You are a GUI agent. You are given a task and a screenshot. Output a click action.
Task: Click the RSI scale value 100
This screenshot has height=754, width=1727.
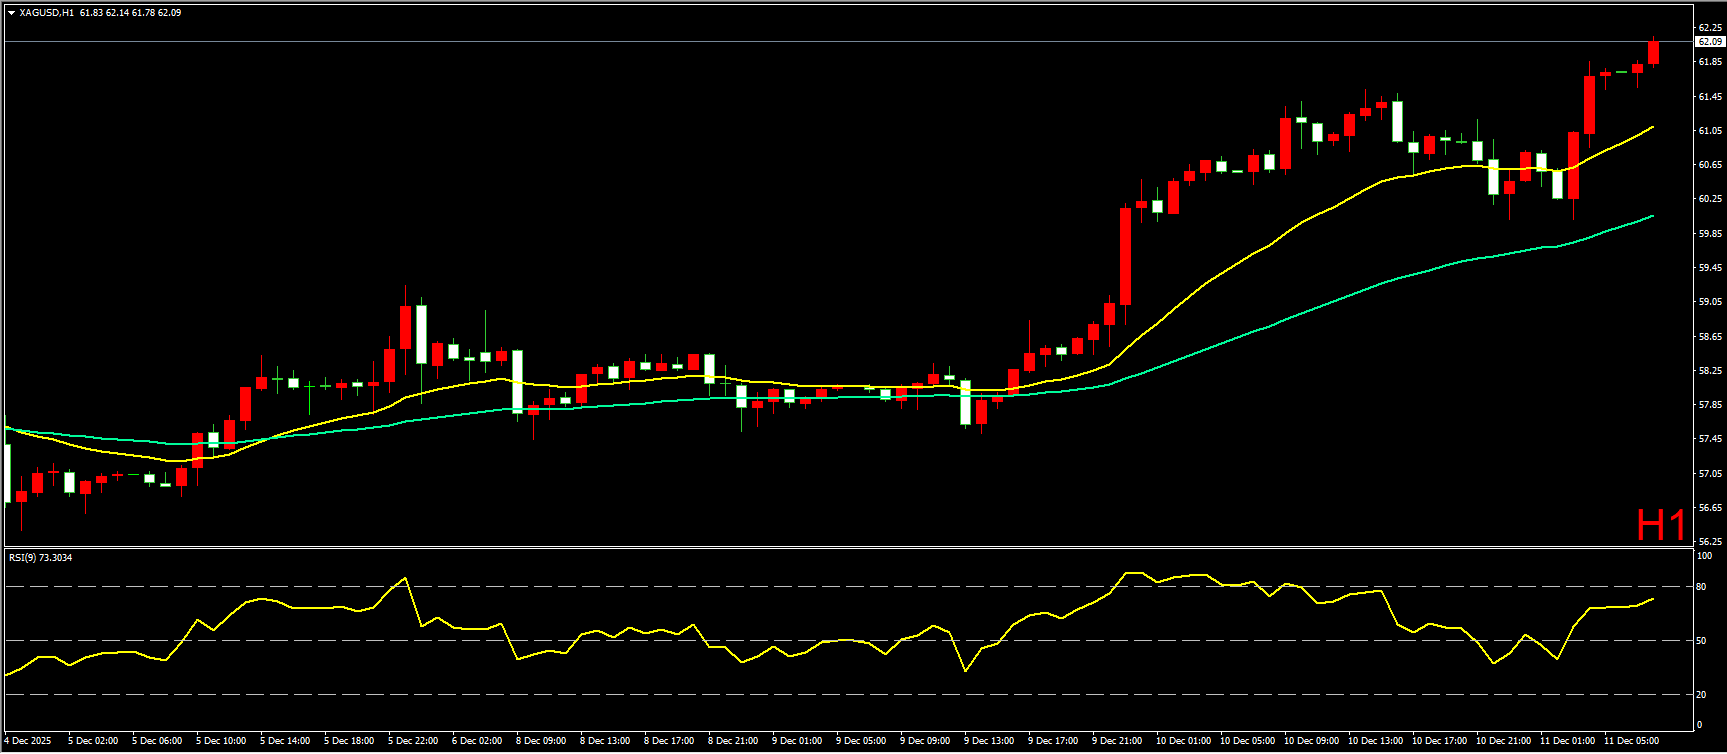[1703, 556]
